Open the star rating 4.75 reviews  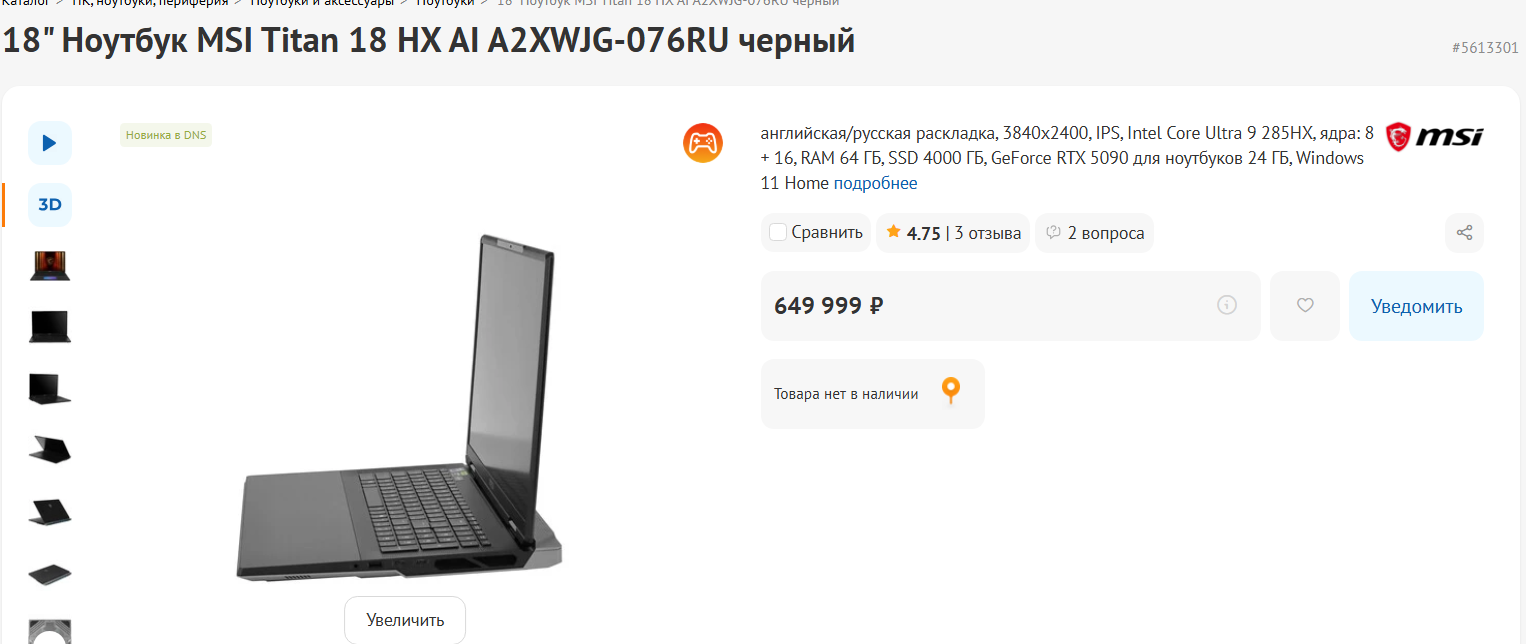(x=953, y=233)
